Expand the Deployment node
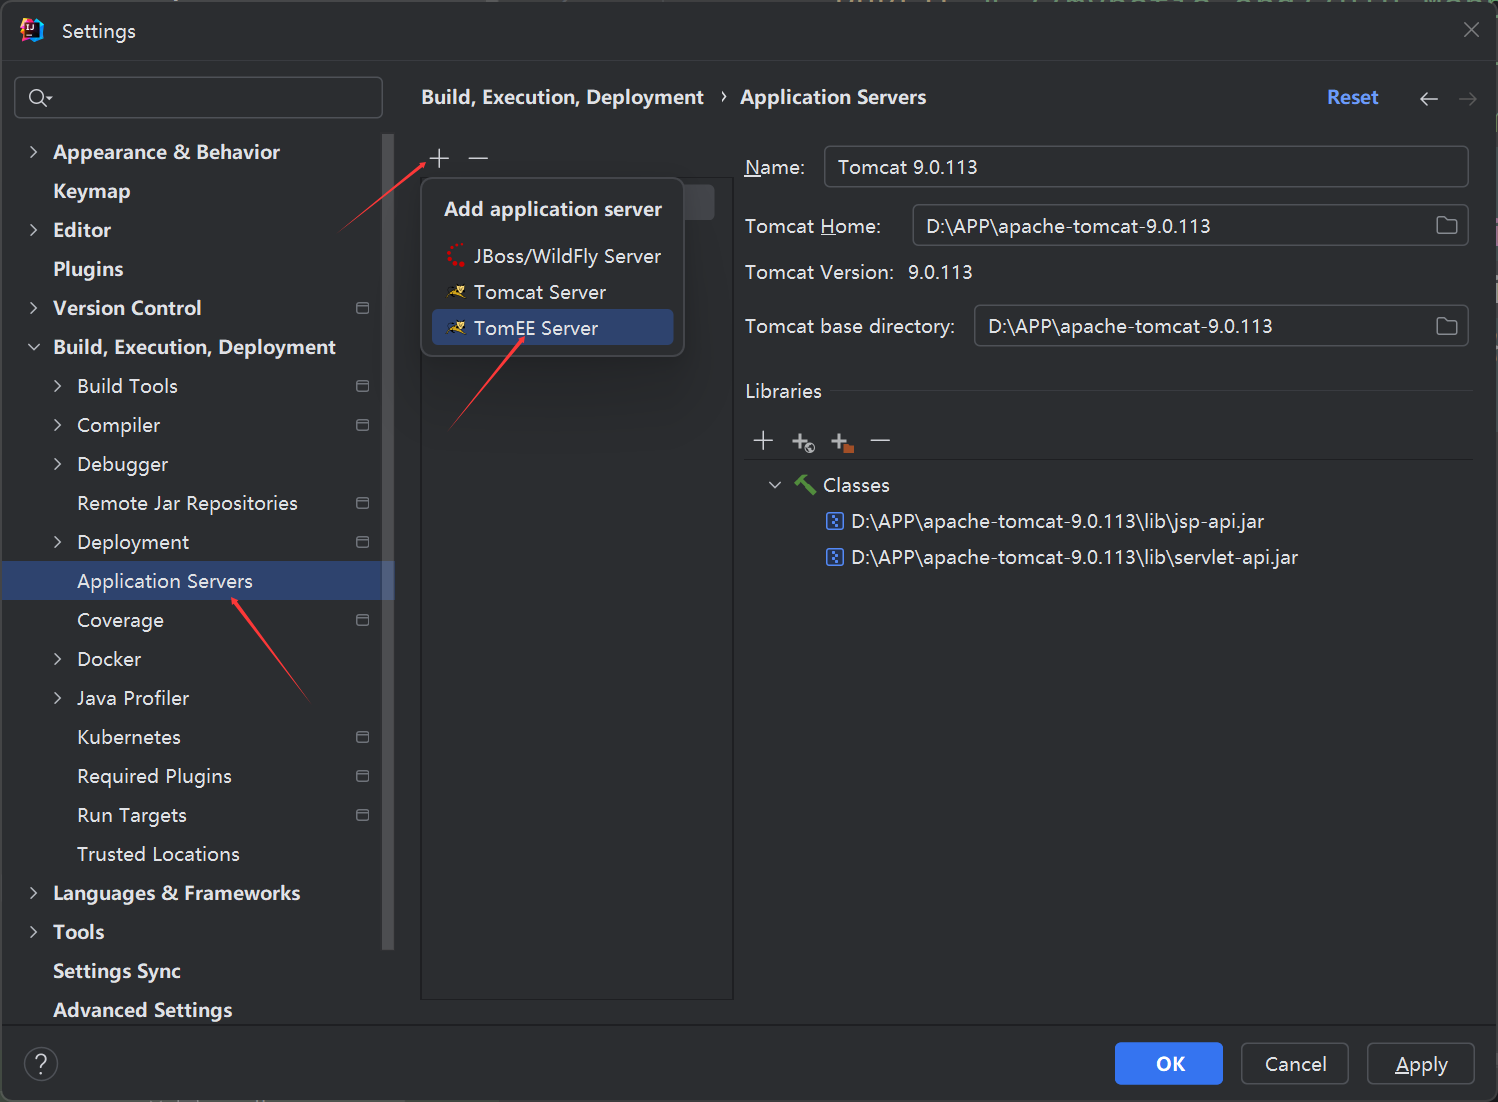The height and width of the screenshot is (1102, 1498). pyautogui.click(x=57, y=542)
